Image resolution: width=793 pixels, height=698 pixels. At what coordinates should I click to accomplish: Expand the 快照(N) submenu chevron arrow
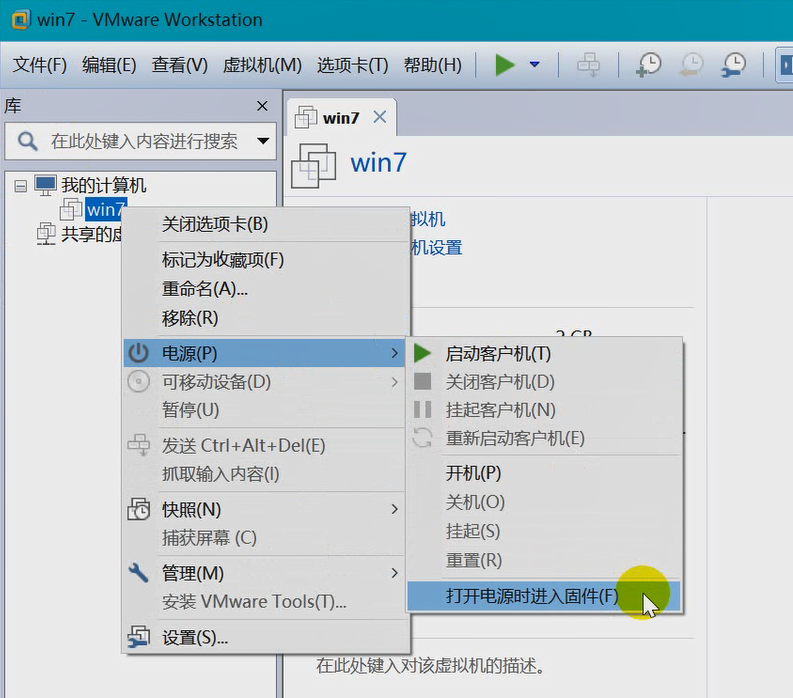click(394, 509)
